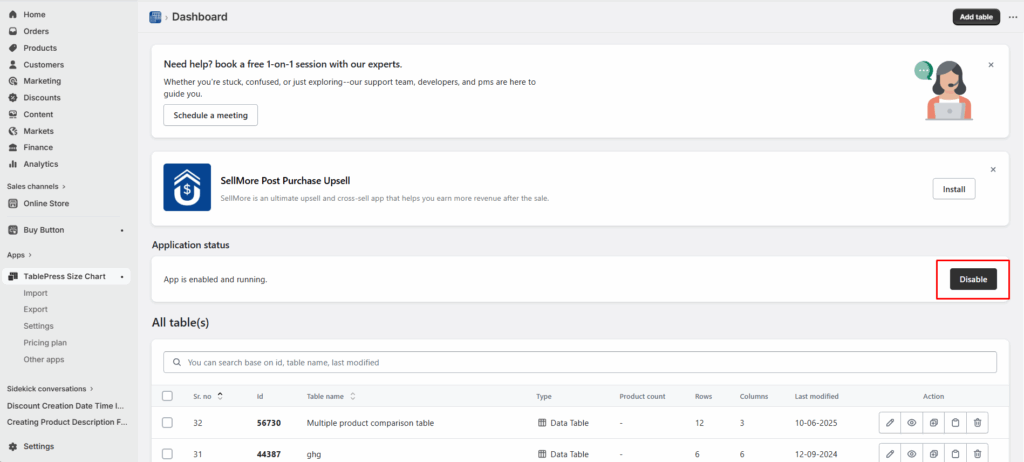The width and height of the screenshot is (1024, 462).
Task: Click the edit pencil icon for table 56730
Action: tap(890, 423)
